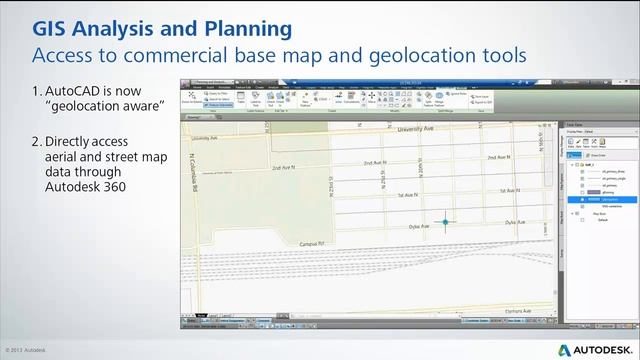
Task: Toggle checkbox of layer below highlighted row
Action: tap(582, 207)
